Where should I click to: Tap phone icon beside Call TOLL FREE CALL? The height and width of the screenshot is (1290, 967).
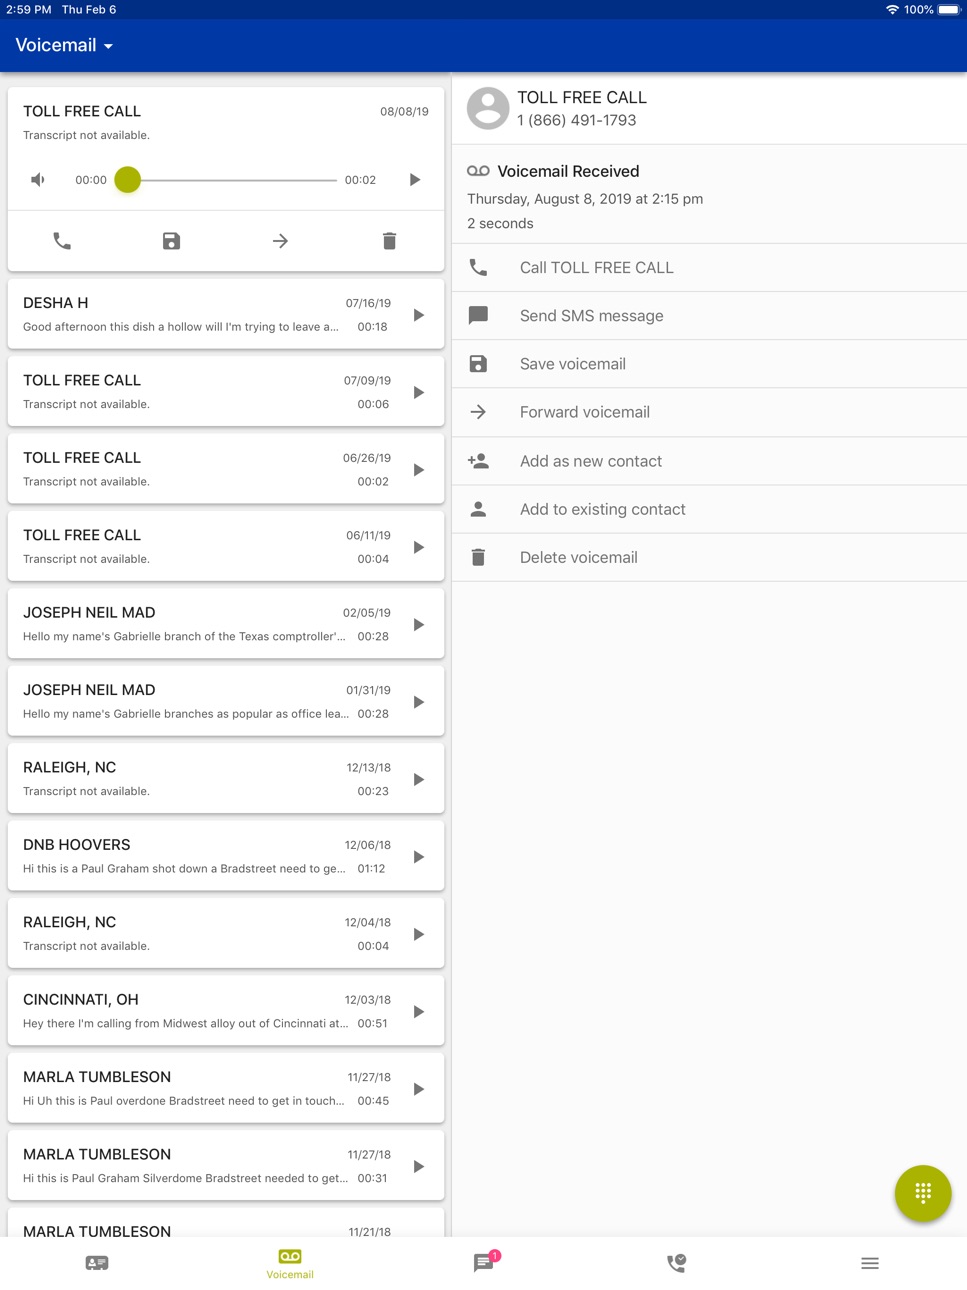(x=478, y=268)
